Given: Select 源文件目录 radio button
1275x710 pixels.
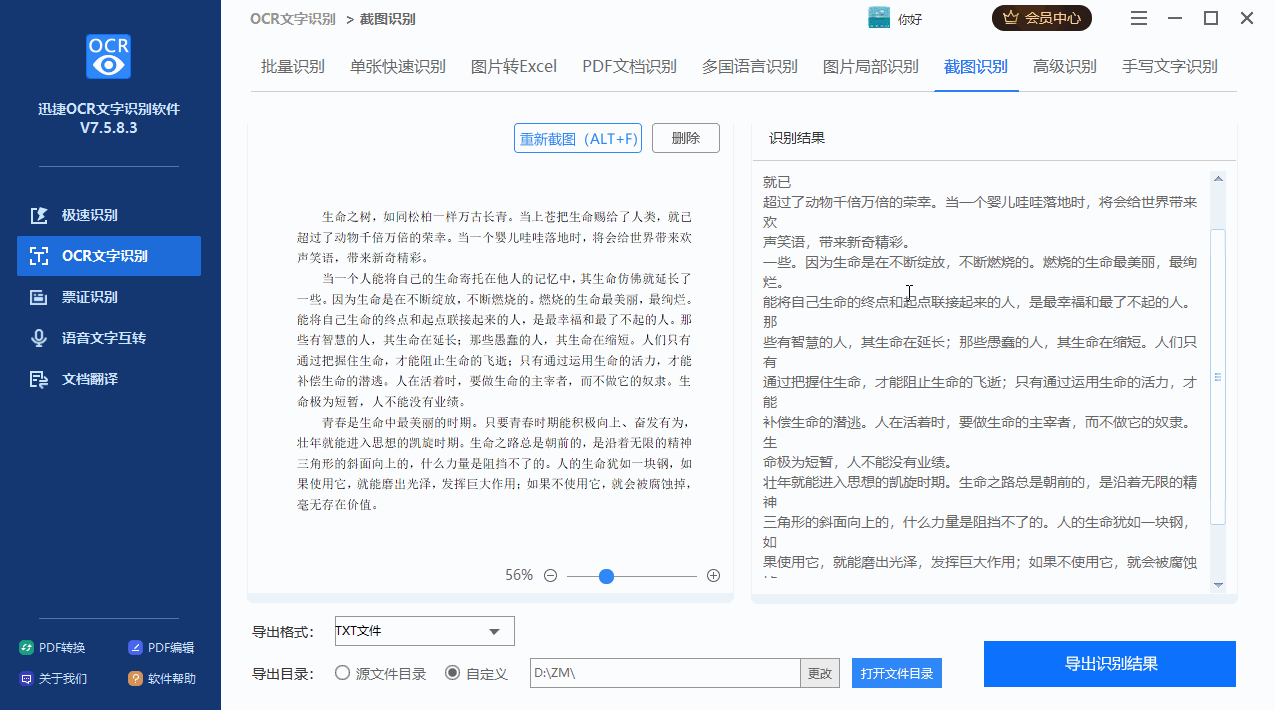Looking at the screenshot, I should [342, 673].
